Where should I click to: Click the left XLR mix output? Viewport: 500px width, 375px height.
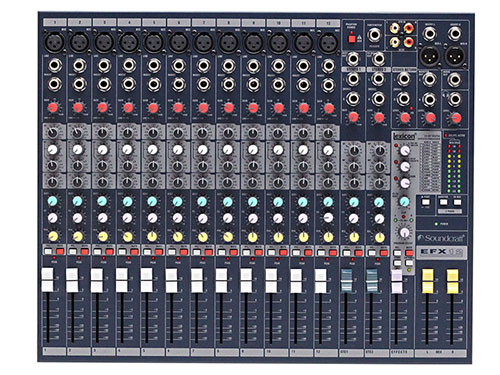(429, 56)
